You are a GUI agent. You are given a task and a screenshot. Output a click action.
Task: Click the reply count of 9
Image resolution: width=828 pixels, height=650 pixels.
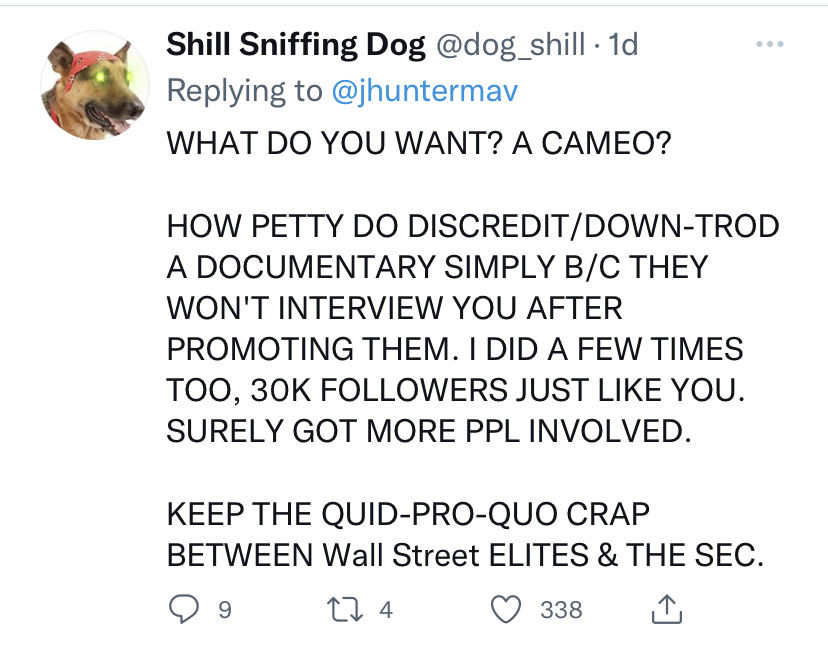tap(224, 609)
